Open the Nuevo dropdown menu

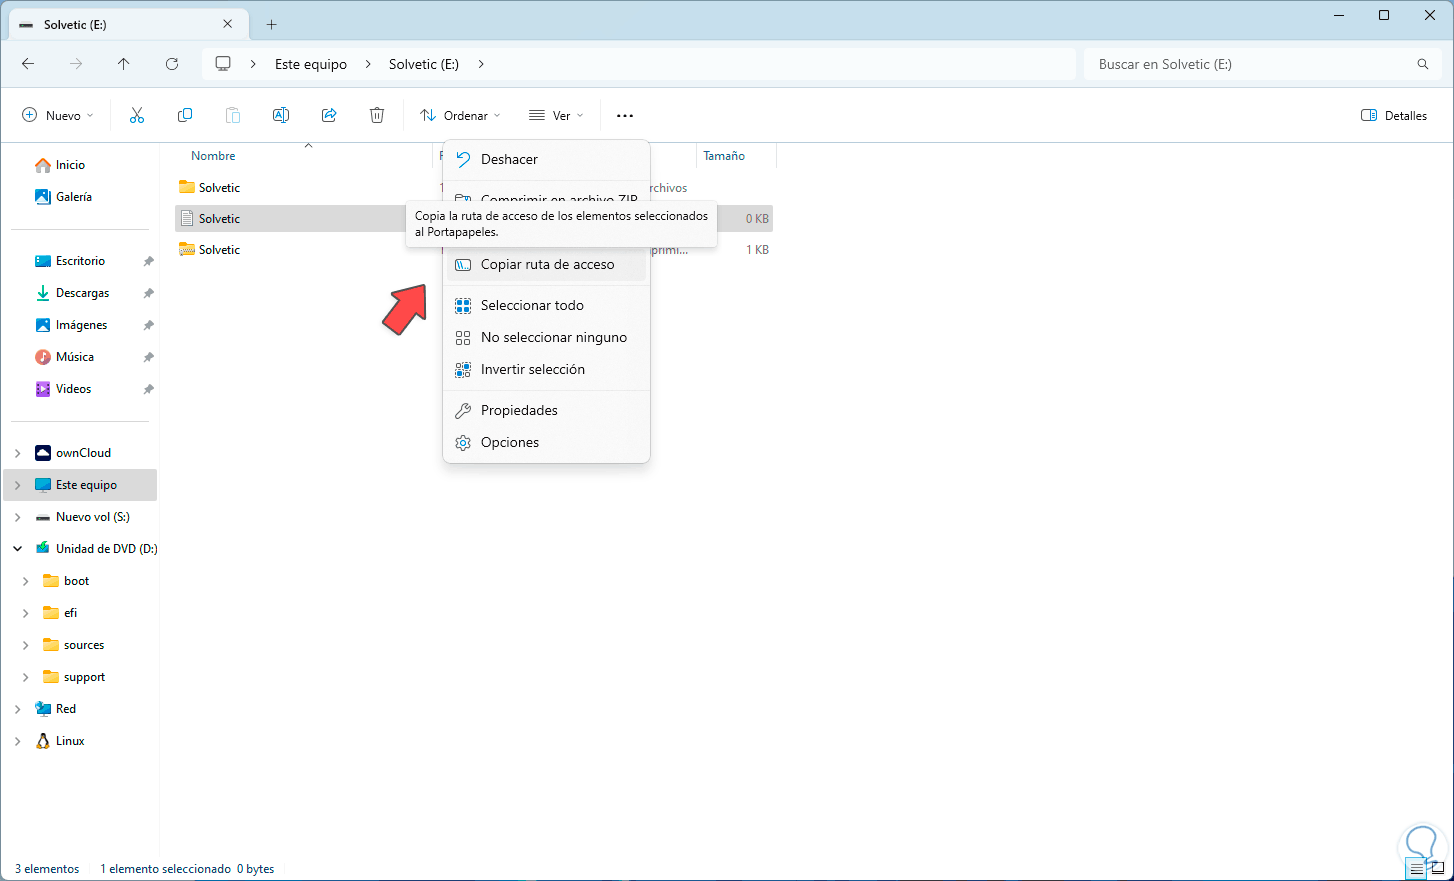point(58,116)
